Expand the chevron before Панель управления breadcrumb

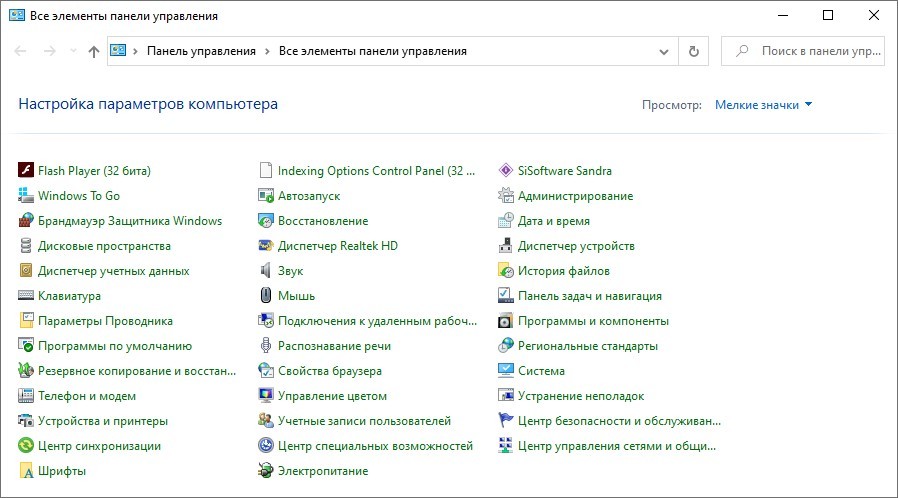coord(135,52)
